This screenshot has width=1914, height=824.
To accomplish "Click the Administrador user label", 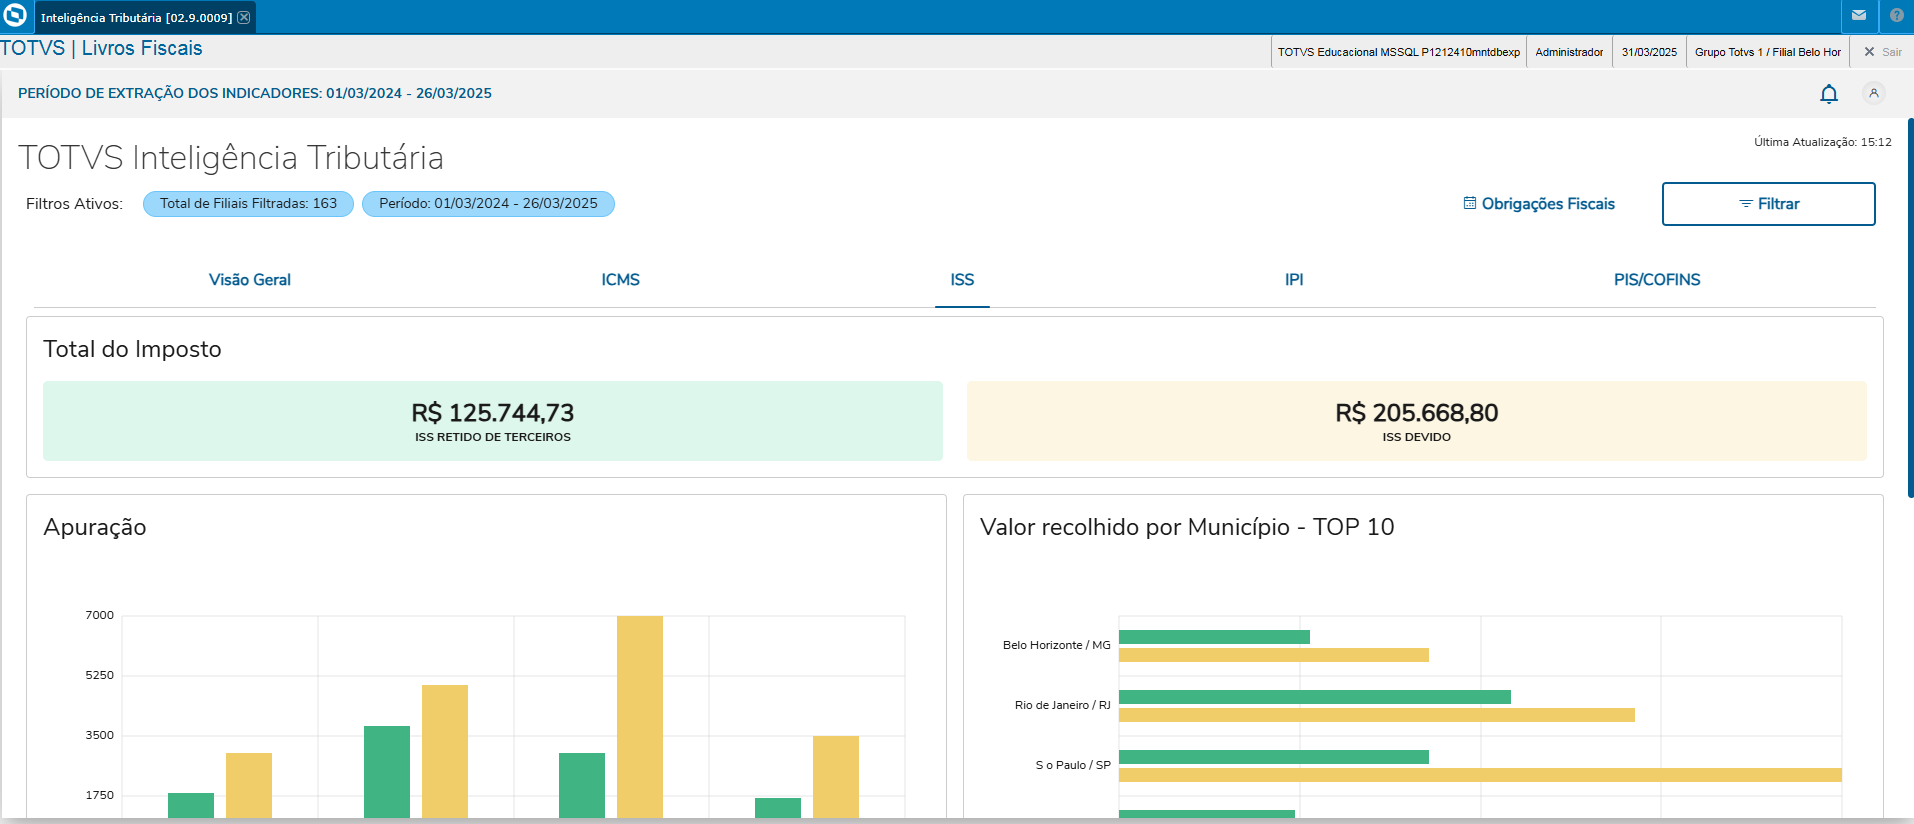I will (x=1569, y=52).
